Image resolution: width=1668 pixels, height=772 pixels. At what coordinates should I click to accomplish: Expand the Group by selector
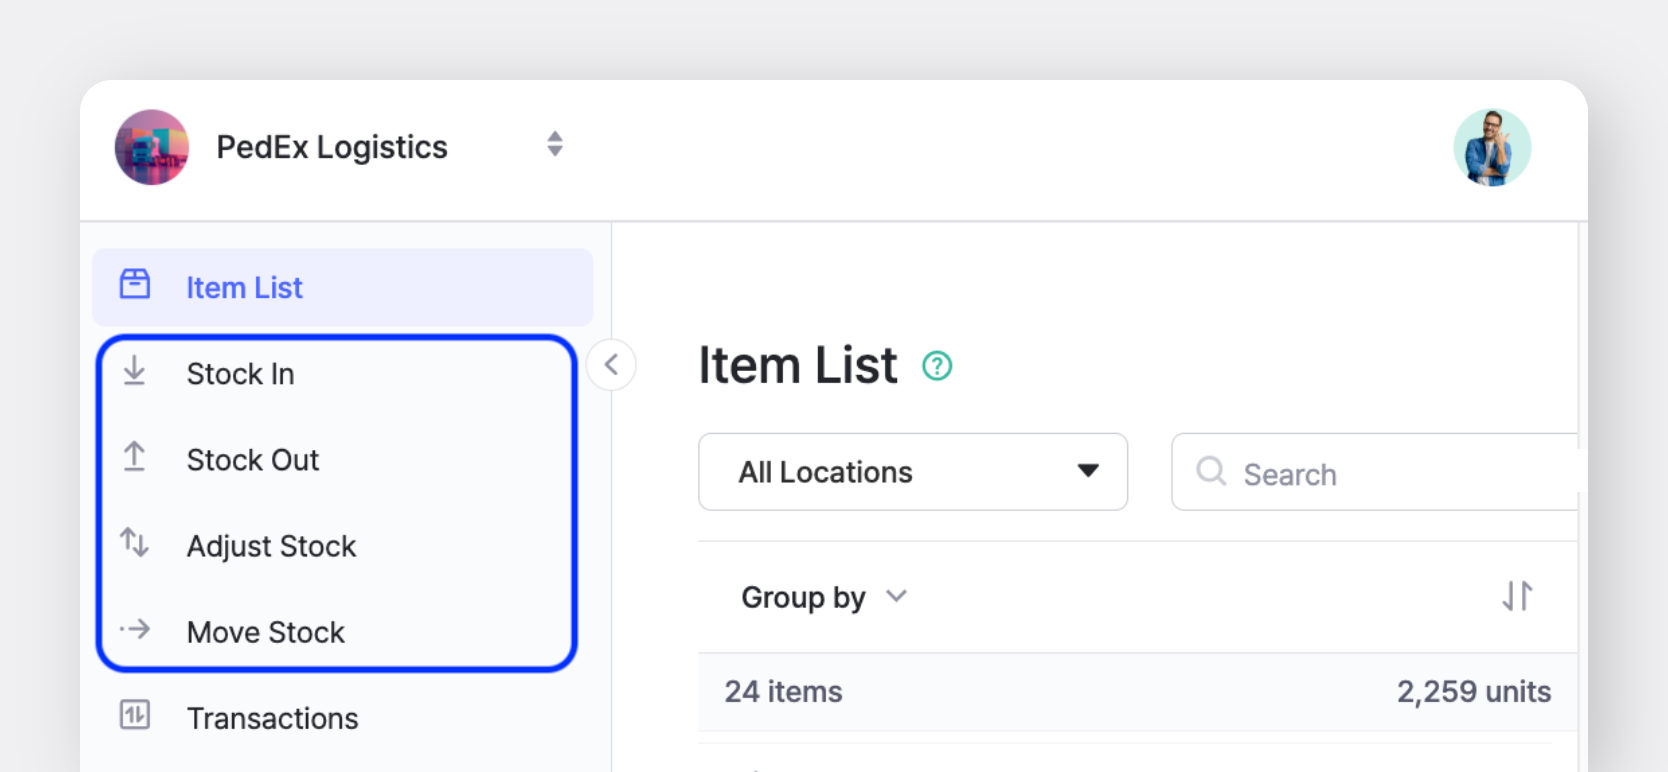[823, 596]
